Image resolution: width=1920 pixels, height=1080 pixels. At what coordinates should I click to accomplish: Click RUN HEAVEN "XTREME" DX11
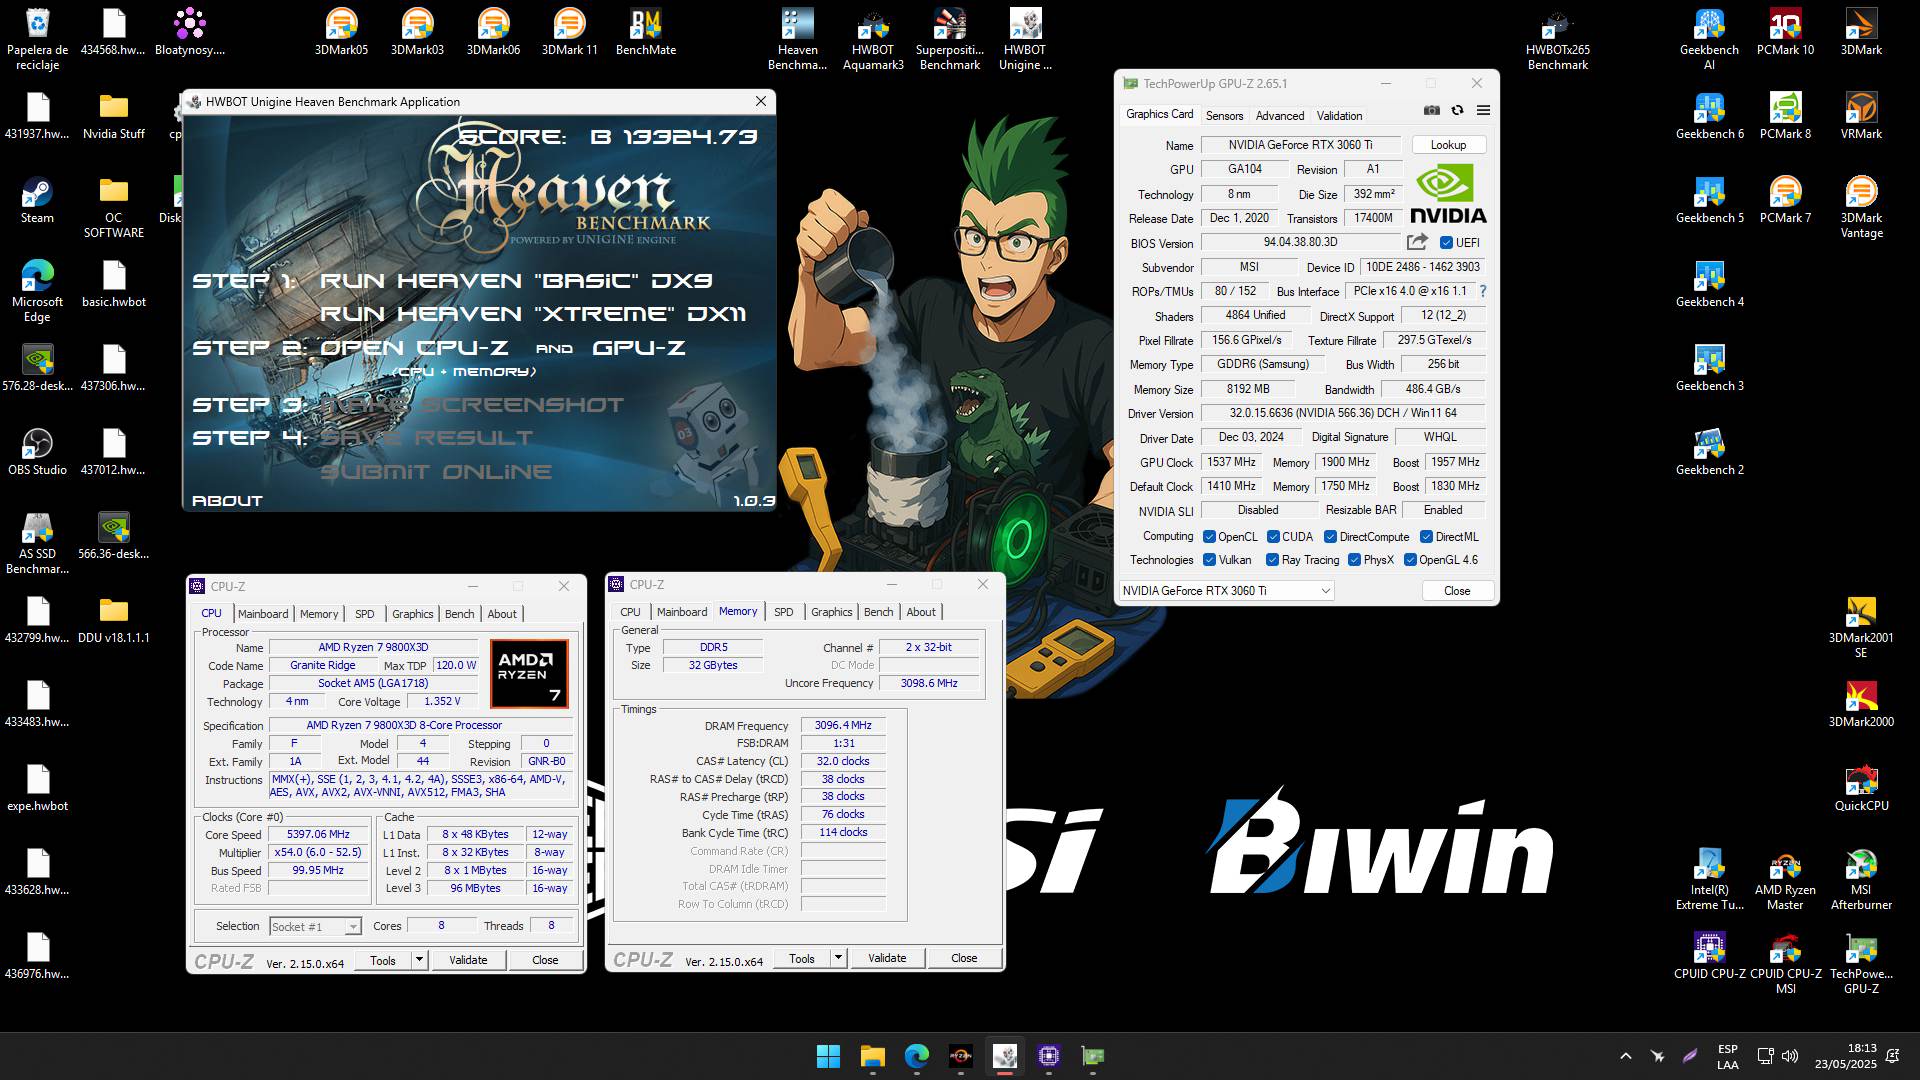coord(533,314)
